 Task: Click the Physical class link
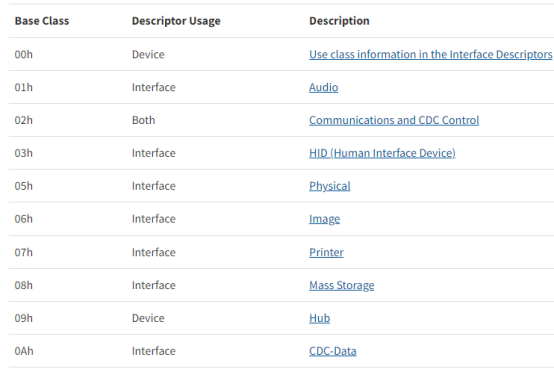tap(330, 186)
